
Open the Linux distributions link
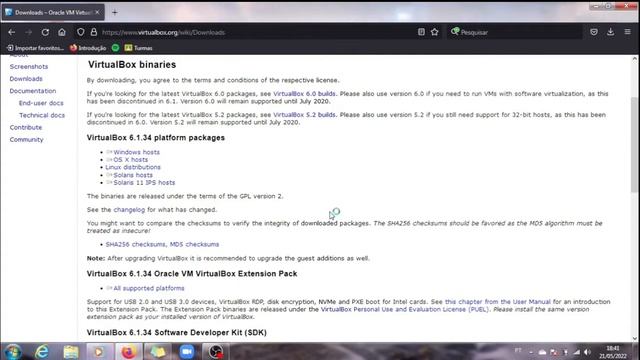133,167
